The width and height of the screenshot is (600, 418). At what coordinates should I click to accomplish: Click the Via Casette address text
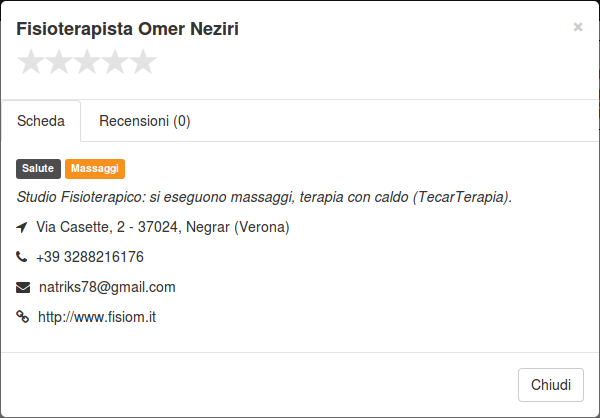click(163, 227)
